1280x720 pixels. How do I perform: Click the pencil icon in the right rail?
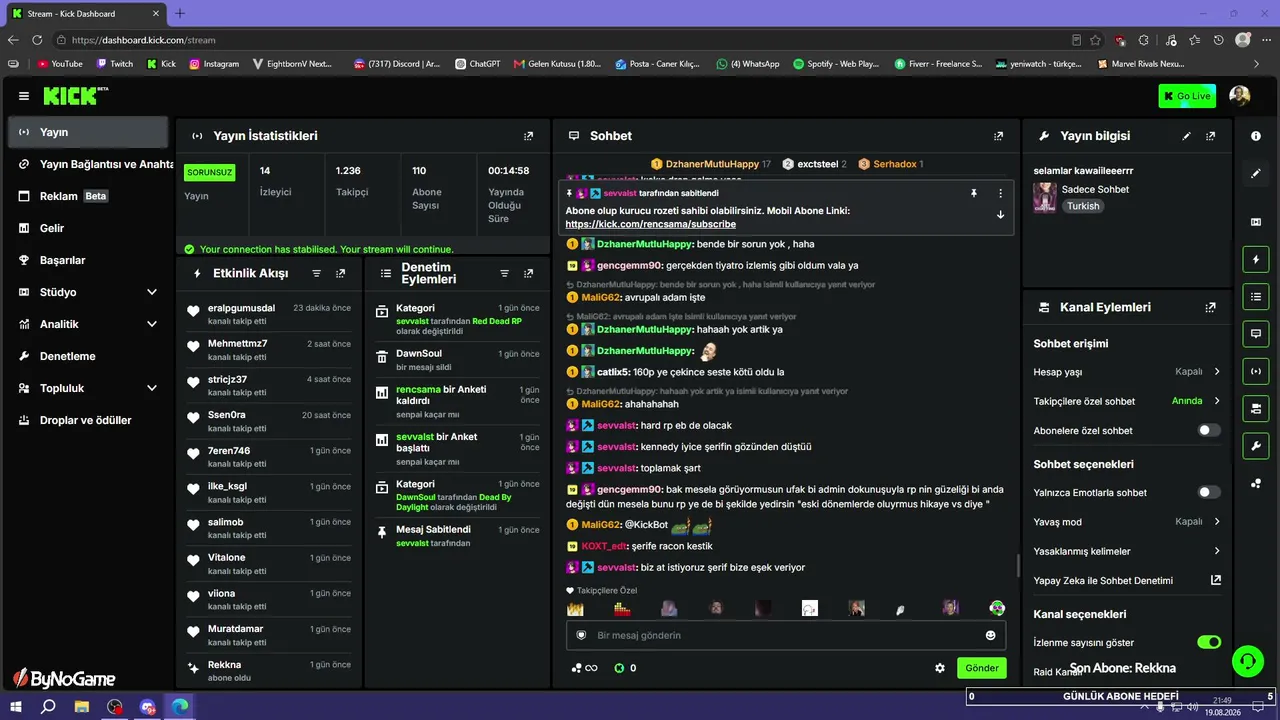click(1256, 174)
